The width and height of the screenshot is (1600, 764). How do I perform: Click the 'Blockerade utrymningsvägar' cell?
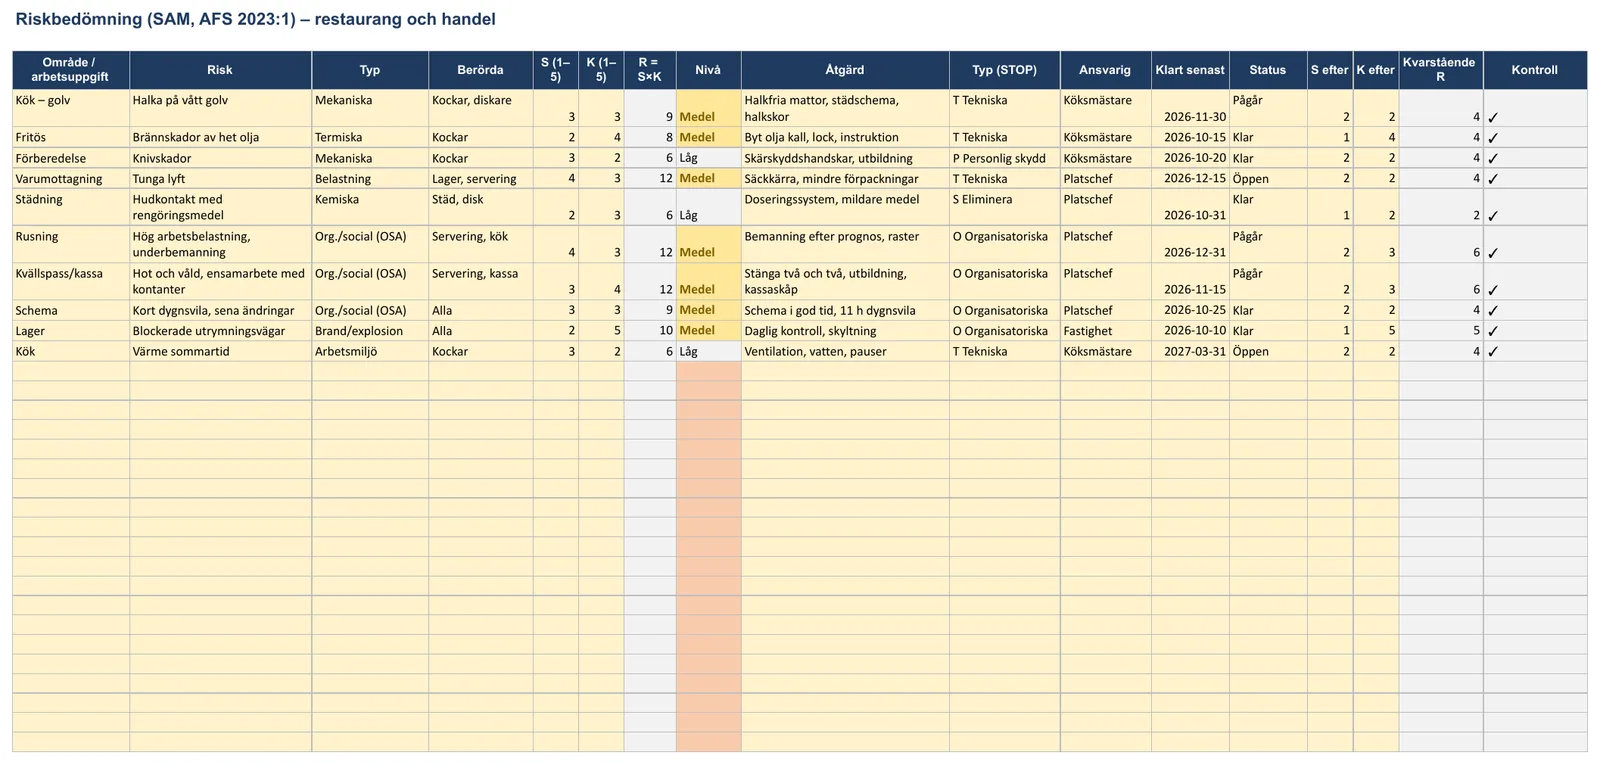(x=220, y=331)
